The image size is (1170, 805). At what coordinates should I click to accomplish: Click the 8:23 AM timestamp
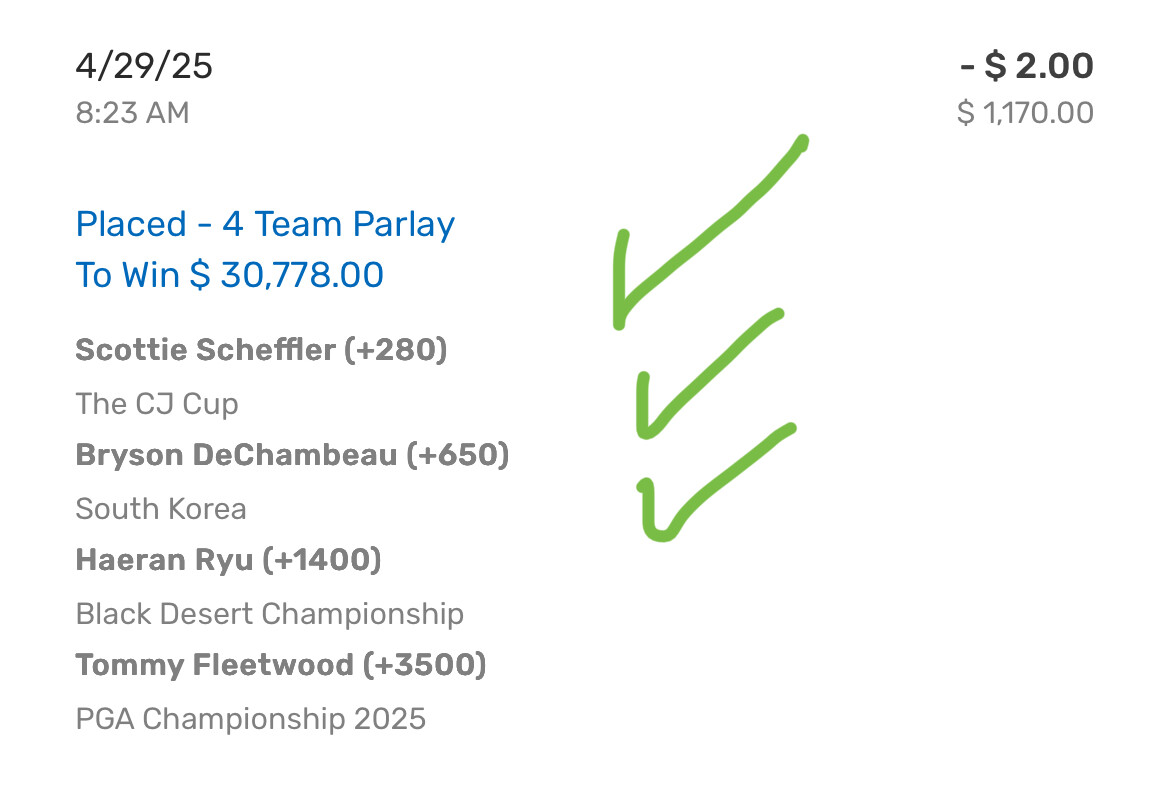click(132, 113)
